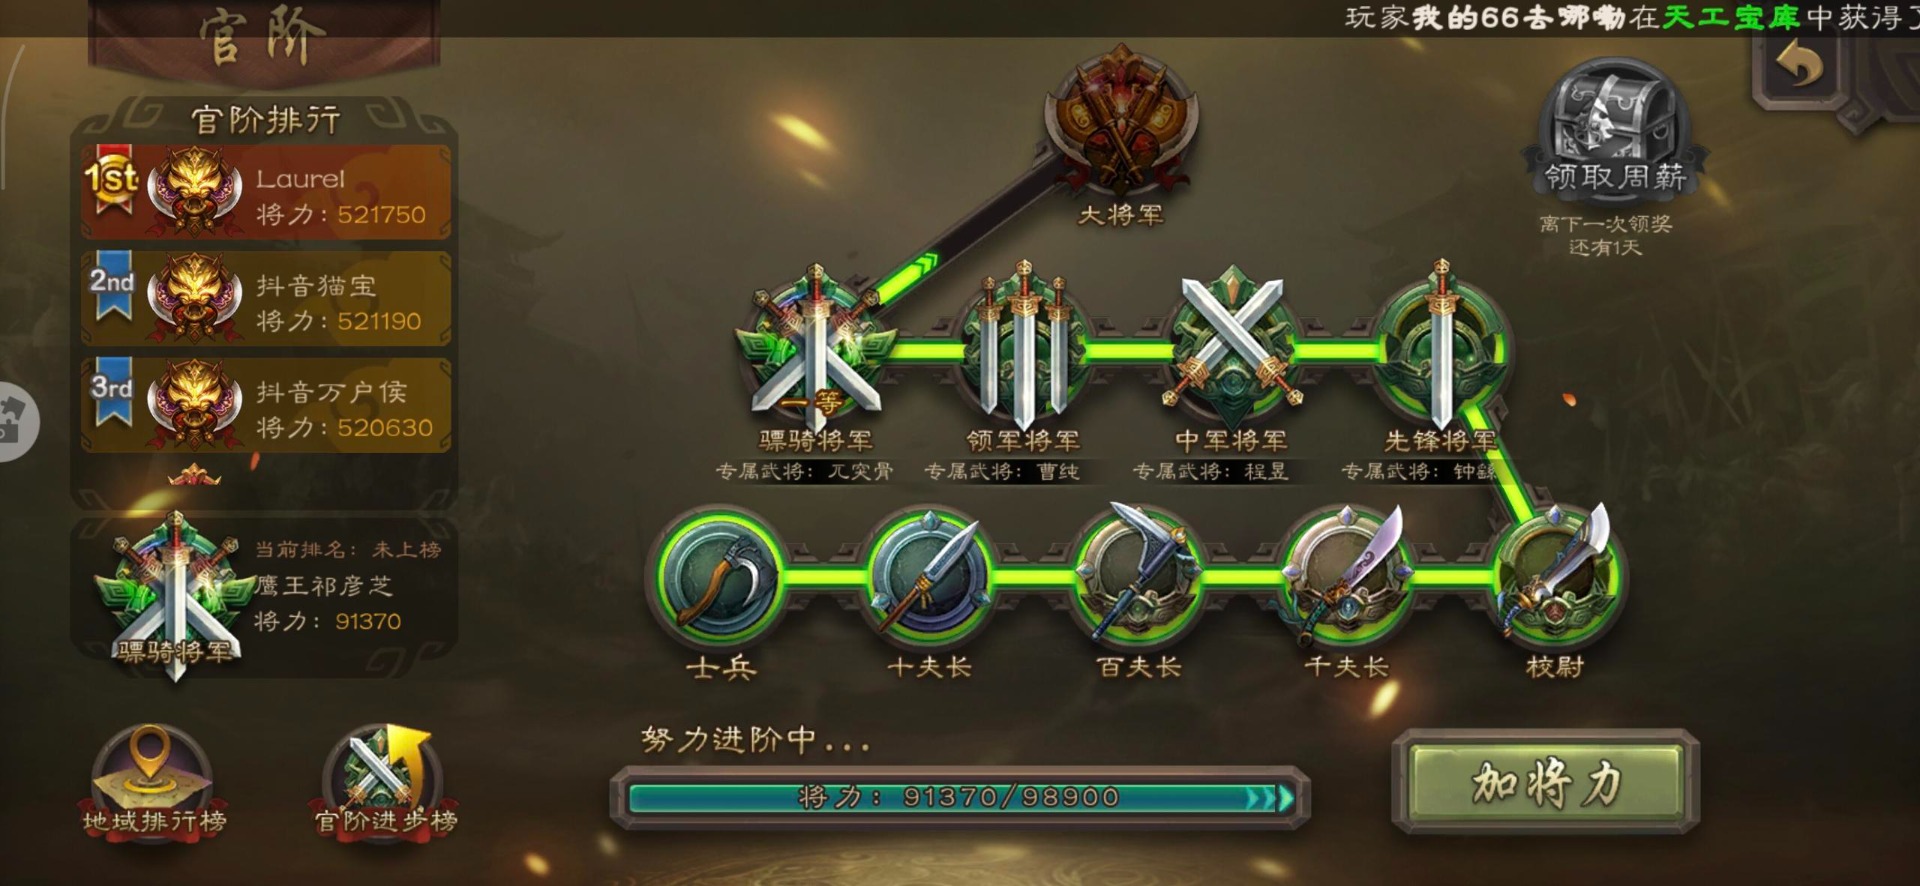Screen dimensions: 1920x886
Task: Choose the 千夫长 blade icon
Action: 1347,575
